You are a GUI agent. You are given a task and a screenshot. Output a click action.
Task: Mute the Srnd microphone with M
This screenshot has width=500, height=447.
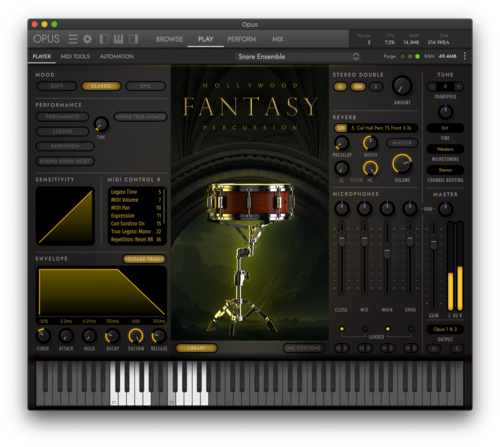407,348
